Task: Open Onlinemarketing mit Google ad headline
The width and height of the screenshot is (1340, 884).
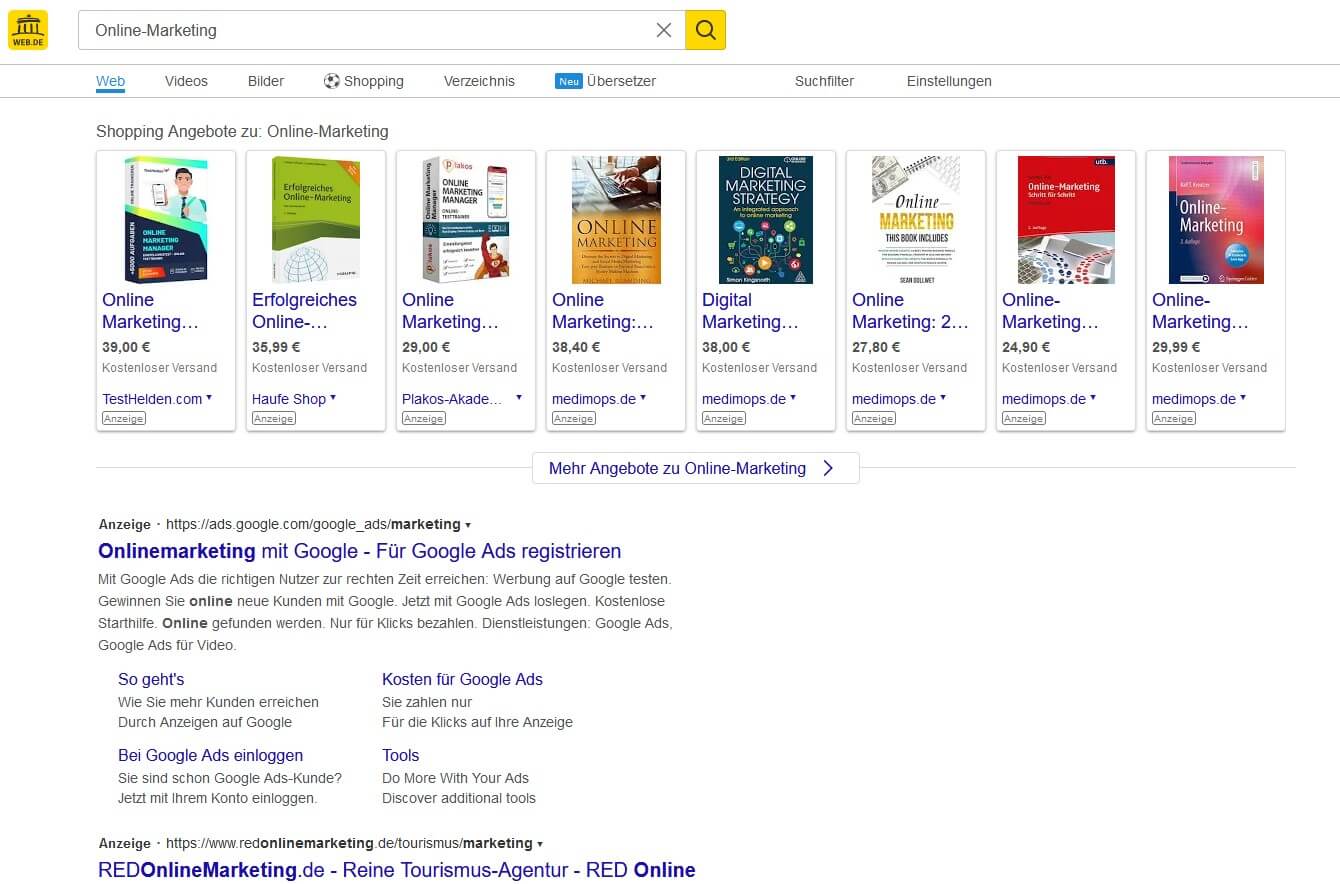Action: tap(360, 551)
